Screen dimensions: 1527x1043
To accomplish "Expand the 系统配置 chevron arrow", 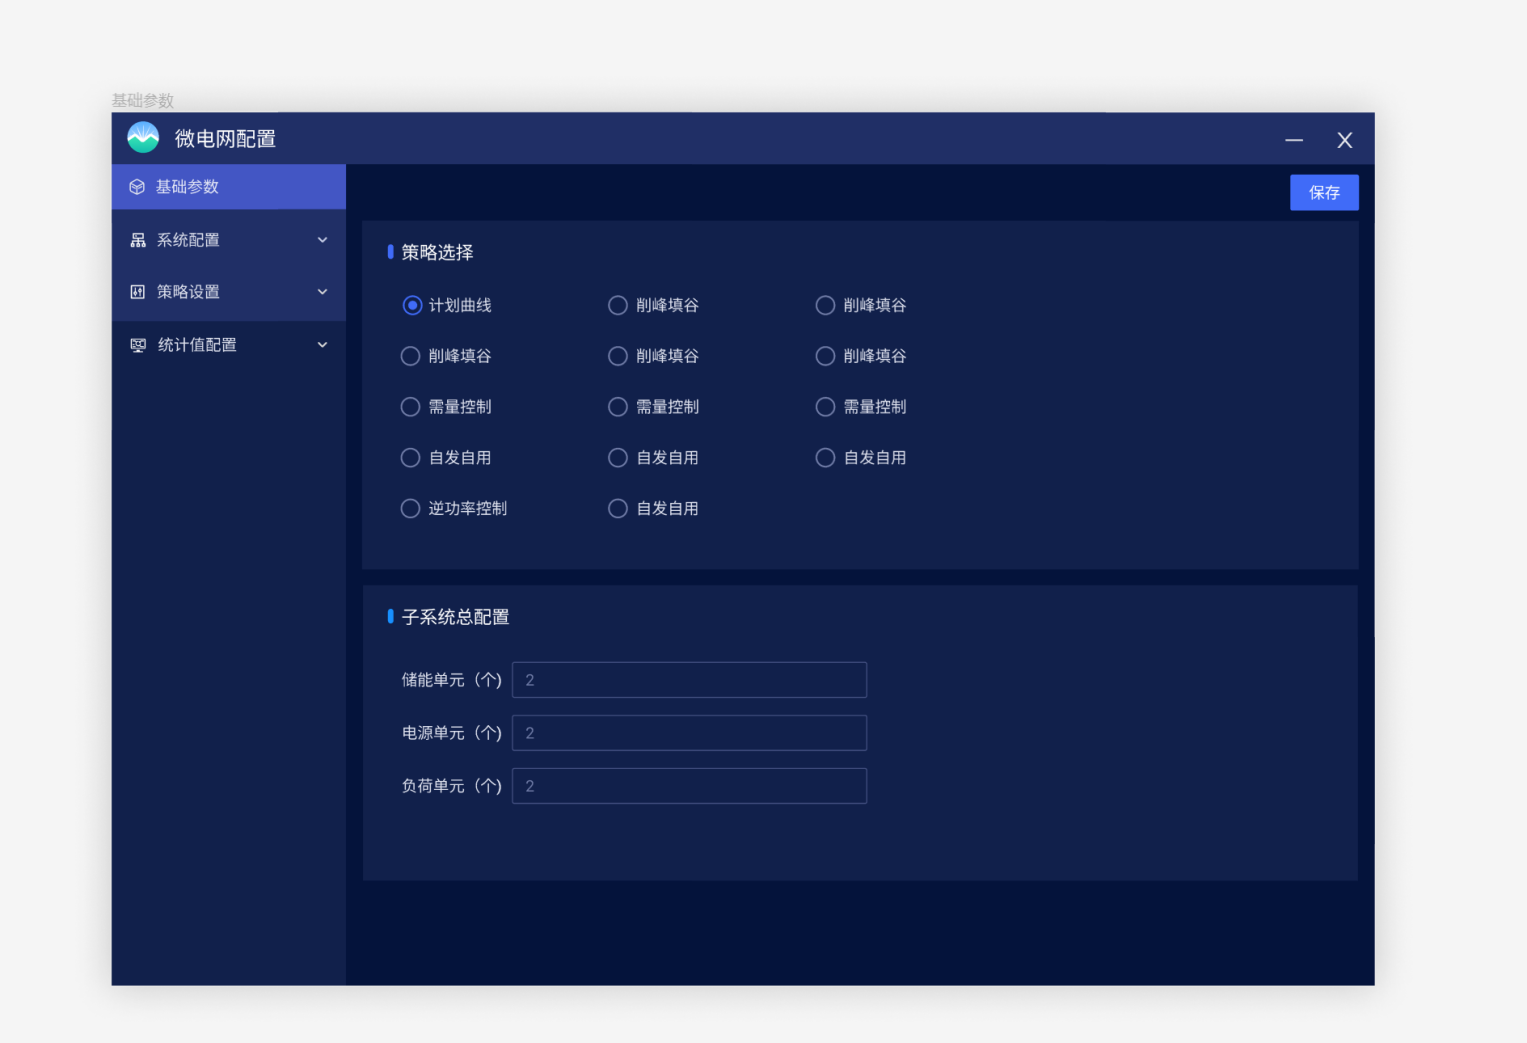I will click(x=322, y=240).
